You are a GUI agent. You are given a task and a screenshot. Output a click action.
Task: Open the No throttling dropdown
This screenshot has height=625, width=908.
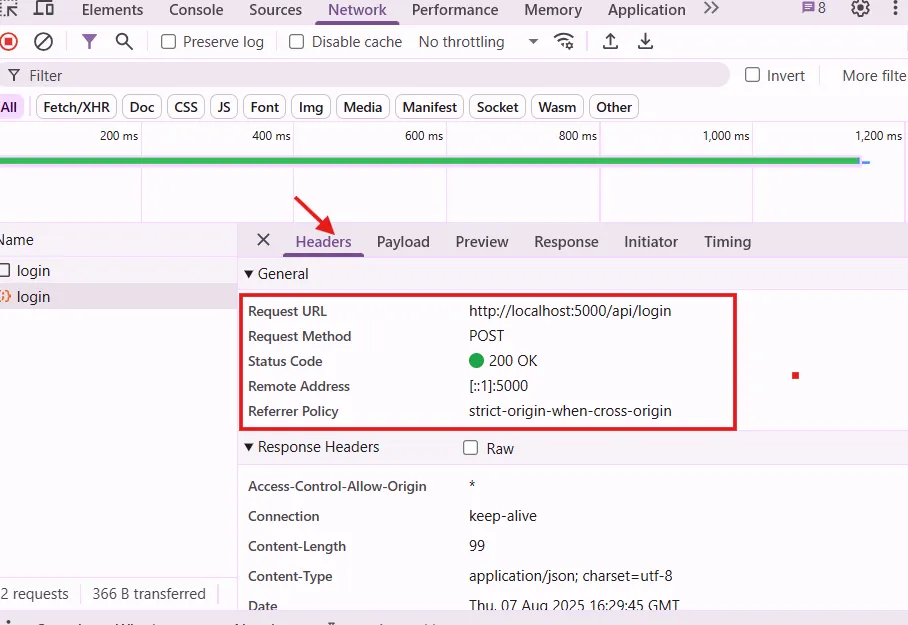tap(478, 42)
